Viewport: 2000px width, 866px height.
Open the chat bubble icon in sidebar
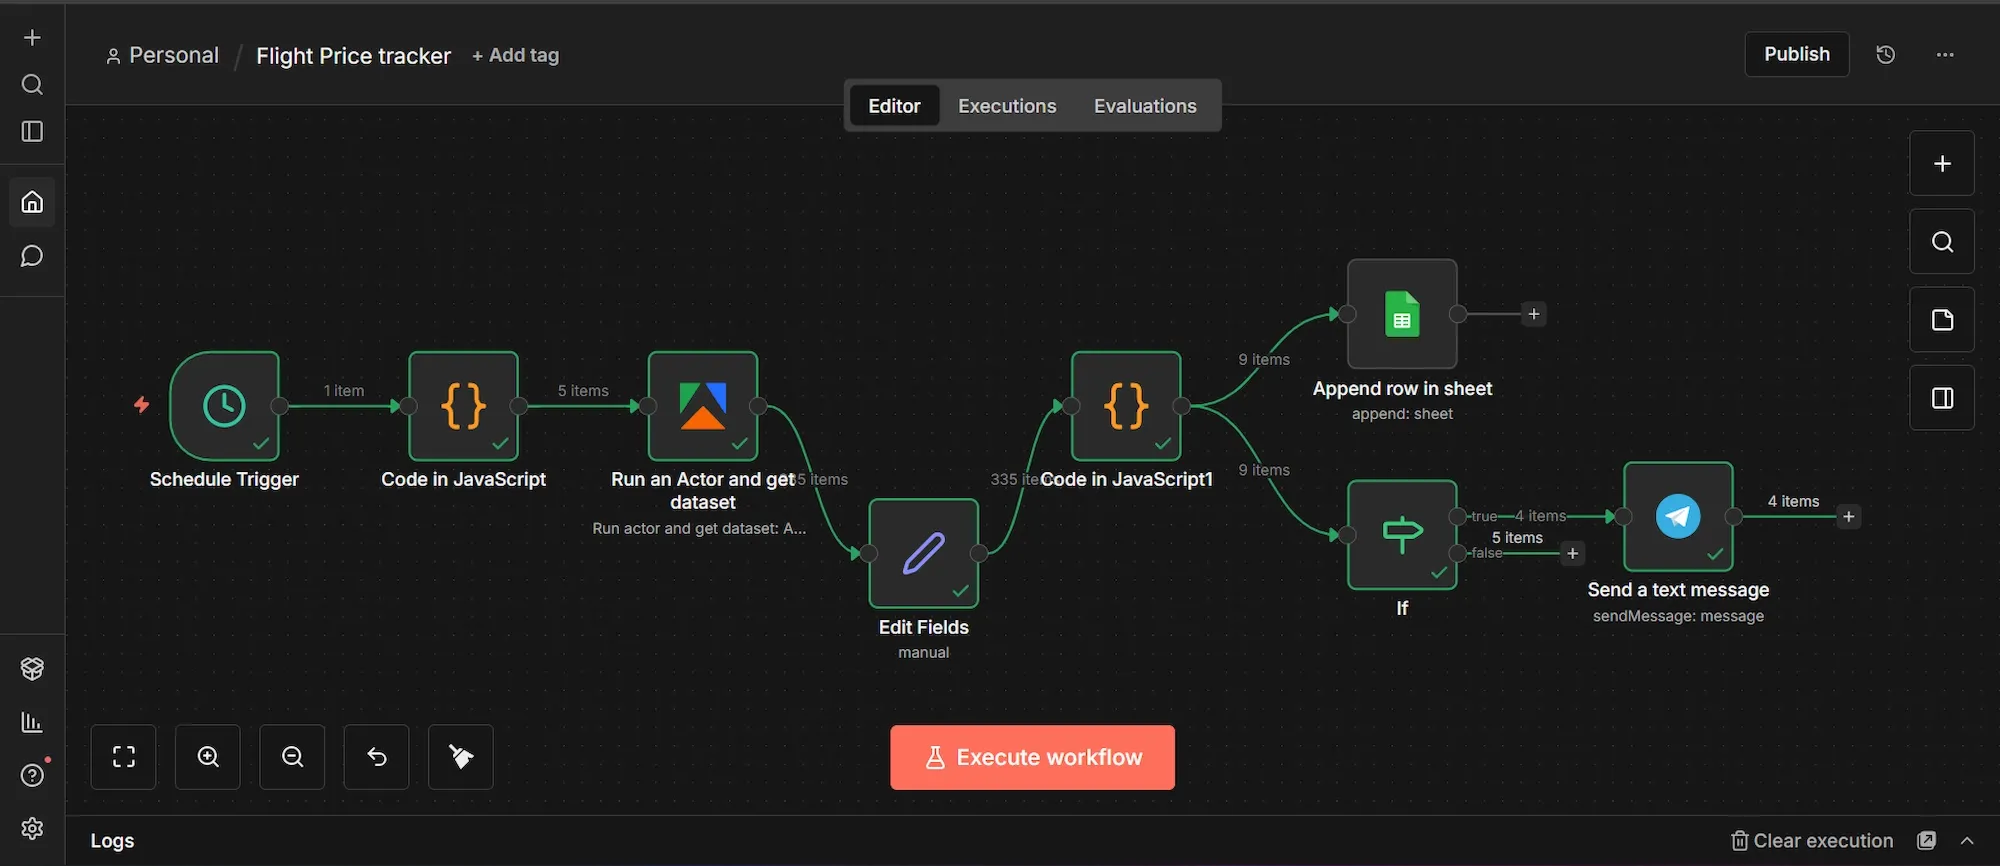(32, 256)
